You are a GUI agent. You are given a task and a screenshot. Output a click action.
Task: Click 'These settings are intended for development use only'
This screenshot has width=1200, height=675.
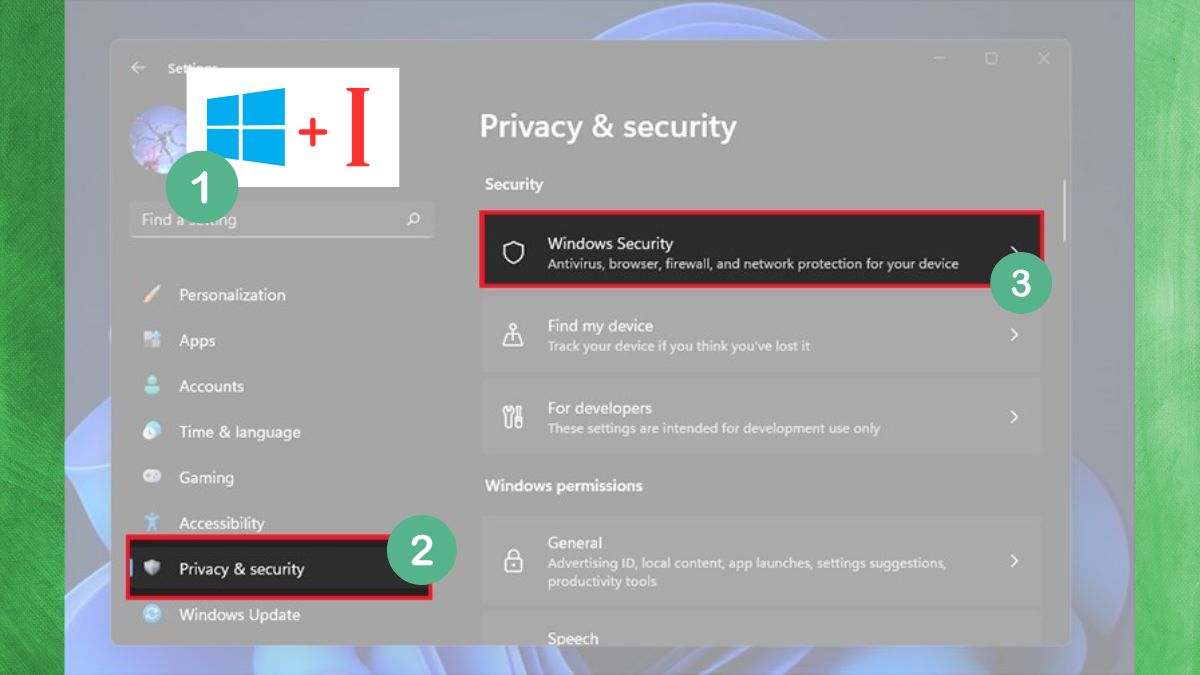(x=714, y=428)
